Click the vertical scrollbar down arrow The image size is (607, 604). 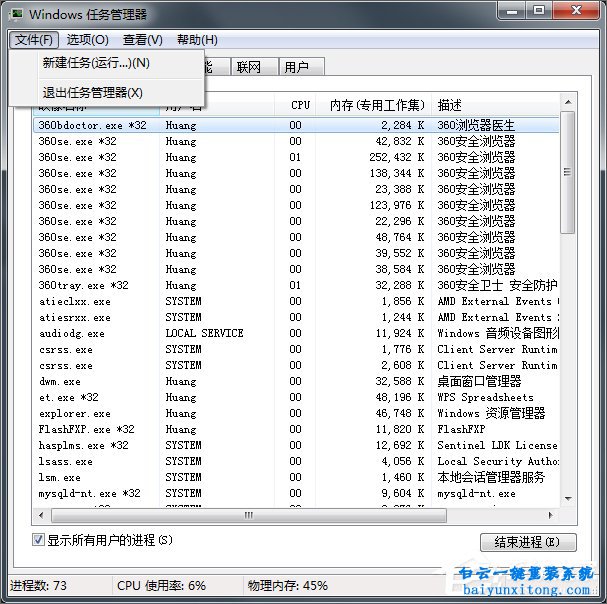click(568, 498)
